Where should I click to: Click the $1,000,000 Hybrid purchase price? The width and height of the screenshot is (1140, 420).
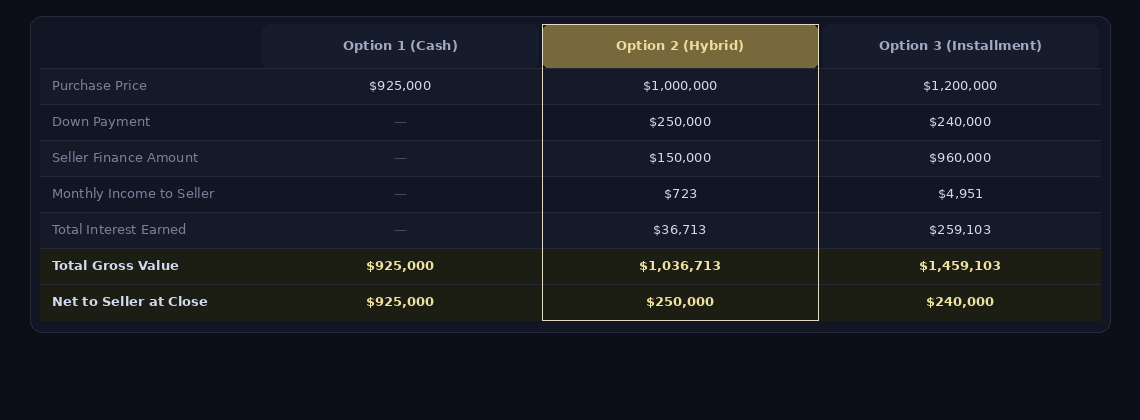(x=680, y=86)
